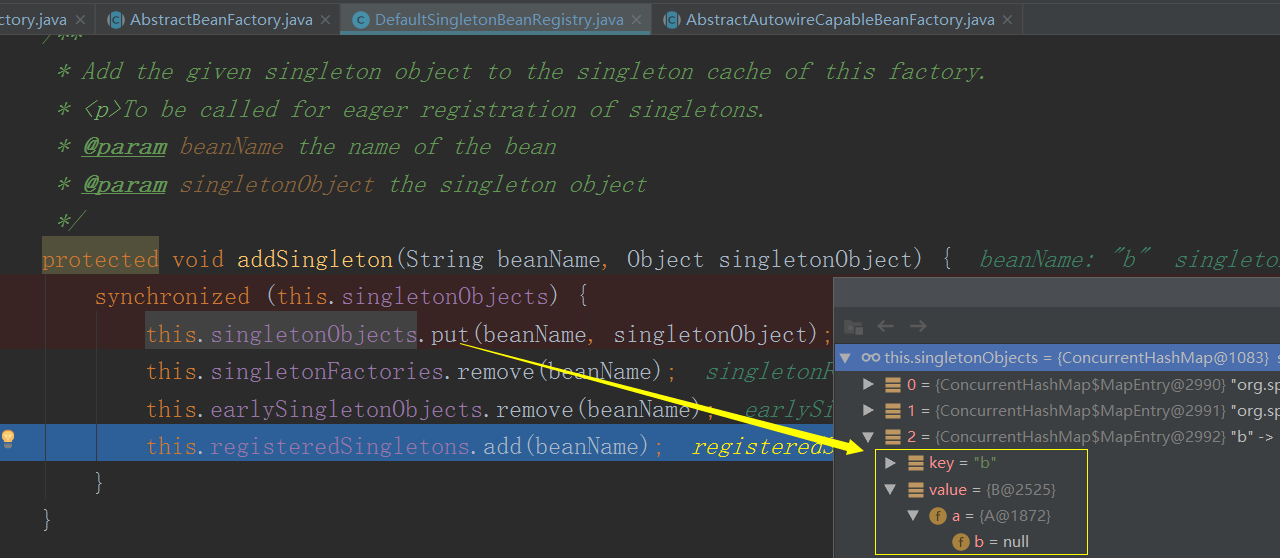Viewport: 1280px width, 558px height.
Task: Click the stacked icon beside entry 0
Action: pyautogui.click(x=892, y=384)
